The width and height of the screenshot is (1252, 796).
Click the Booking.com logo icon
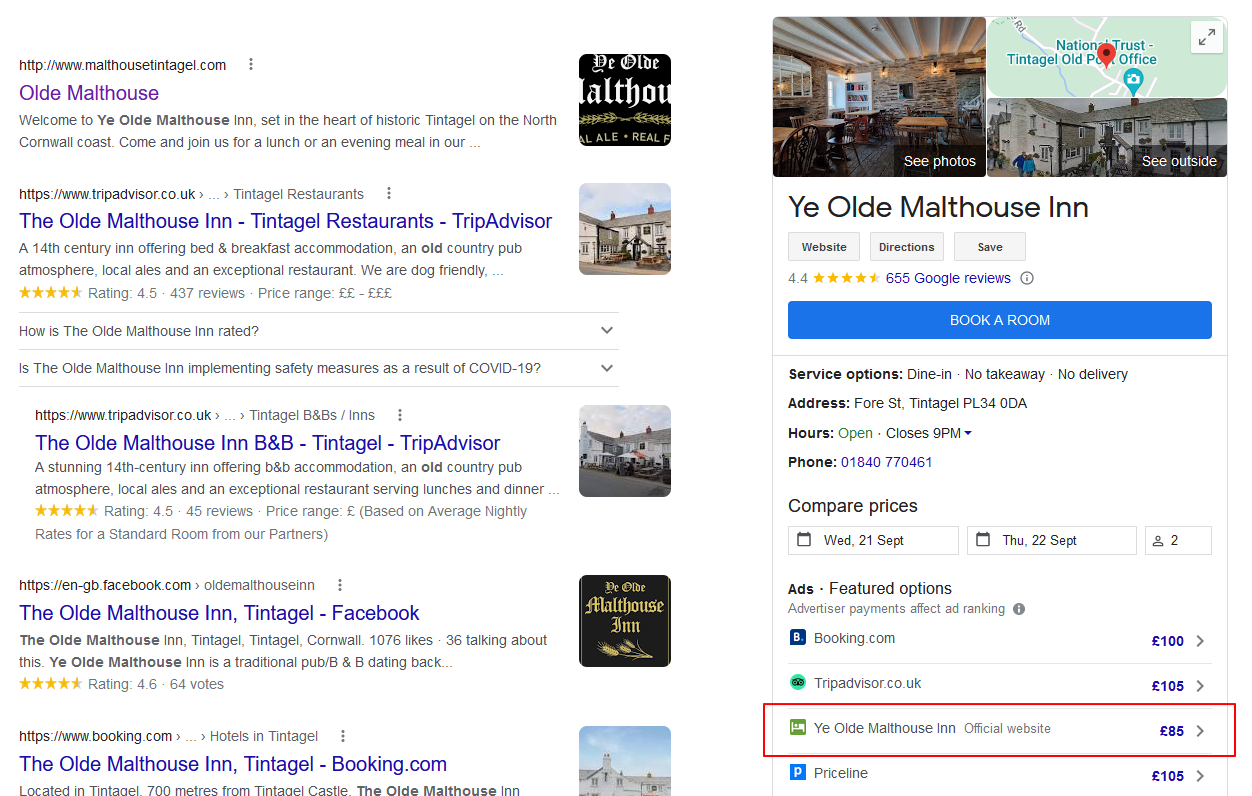tap(798, 637)
